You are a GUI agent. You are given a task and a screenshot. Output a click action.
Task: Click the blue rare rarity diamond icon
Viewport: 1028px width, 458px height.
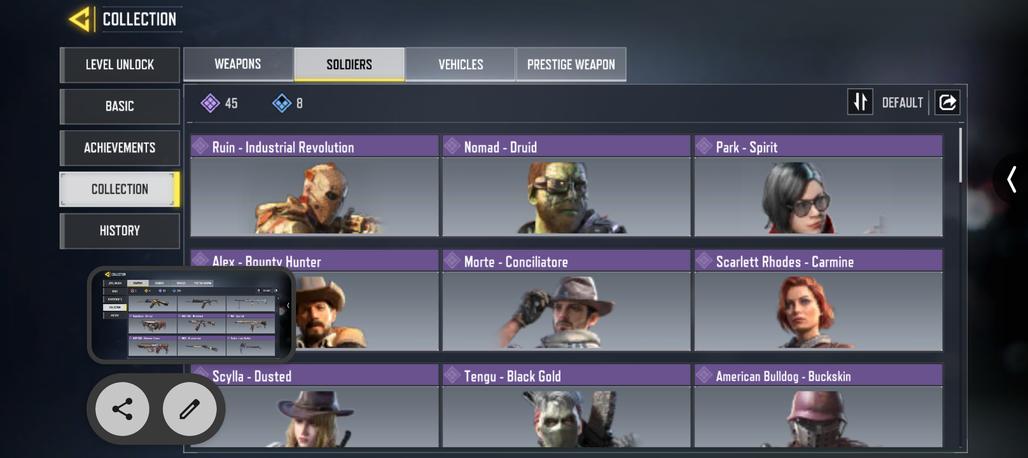282,103
